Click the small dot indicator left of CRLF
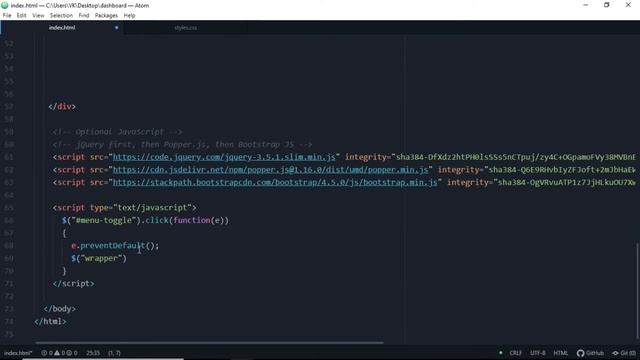Image resolution: width=640 pixels, height=360 pixels. 501,353
